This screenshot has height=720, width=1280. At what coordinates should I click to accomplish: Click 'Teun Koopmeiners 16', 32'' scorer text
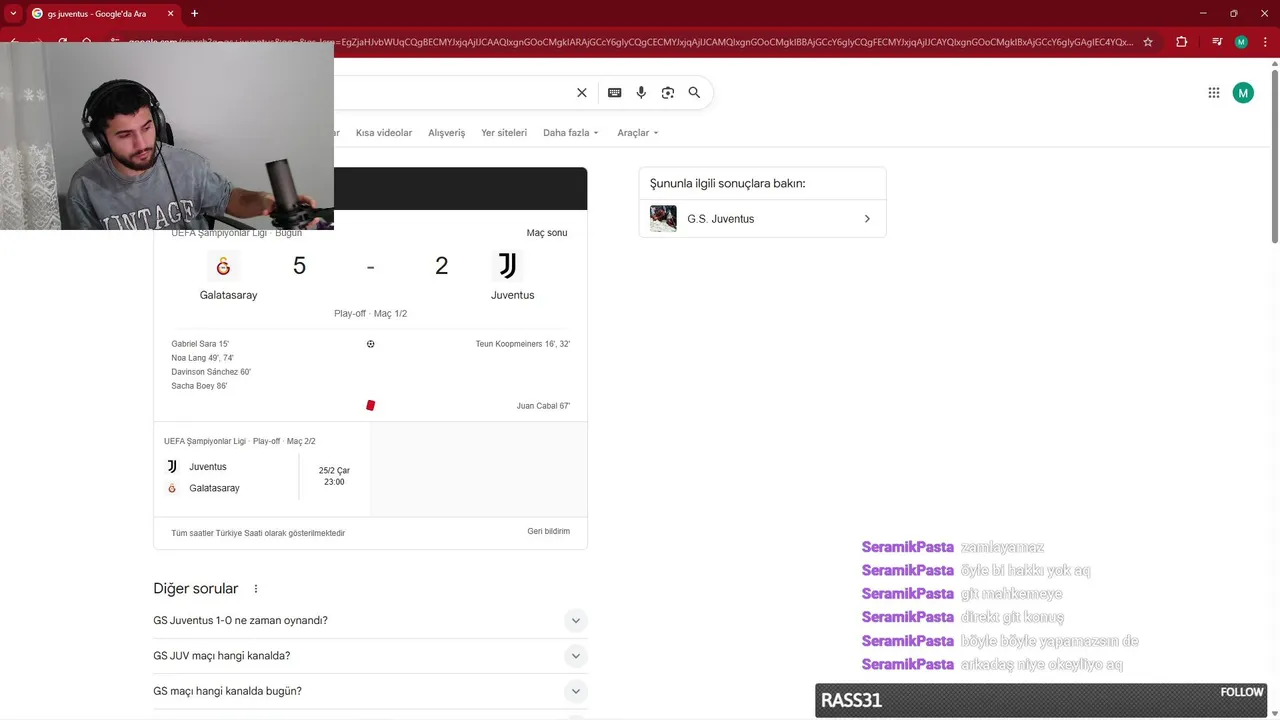click(523, 344)
